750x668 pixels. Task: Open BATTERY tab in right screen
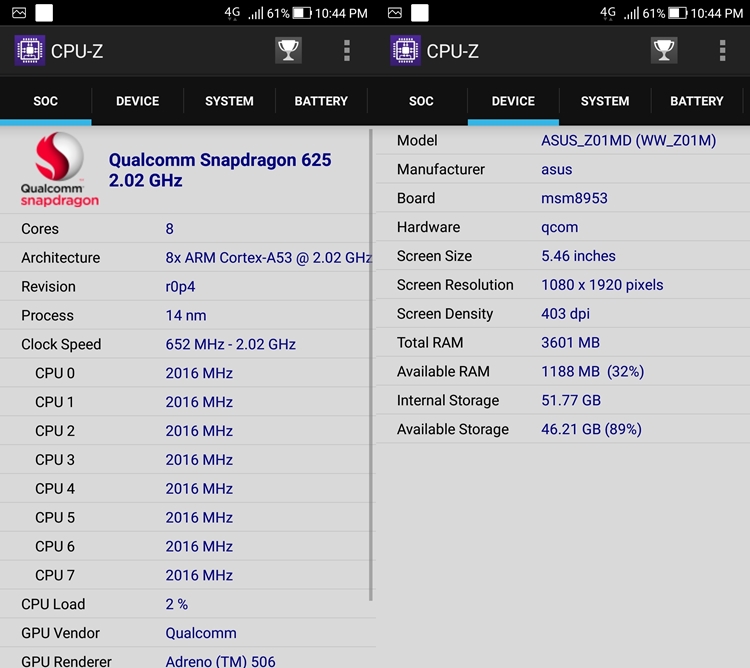click(x=696, y=101)
